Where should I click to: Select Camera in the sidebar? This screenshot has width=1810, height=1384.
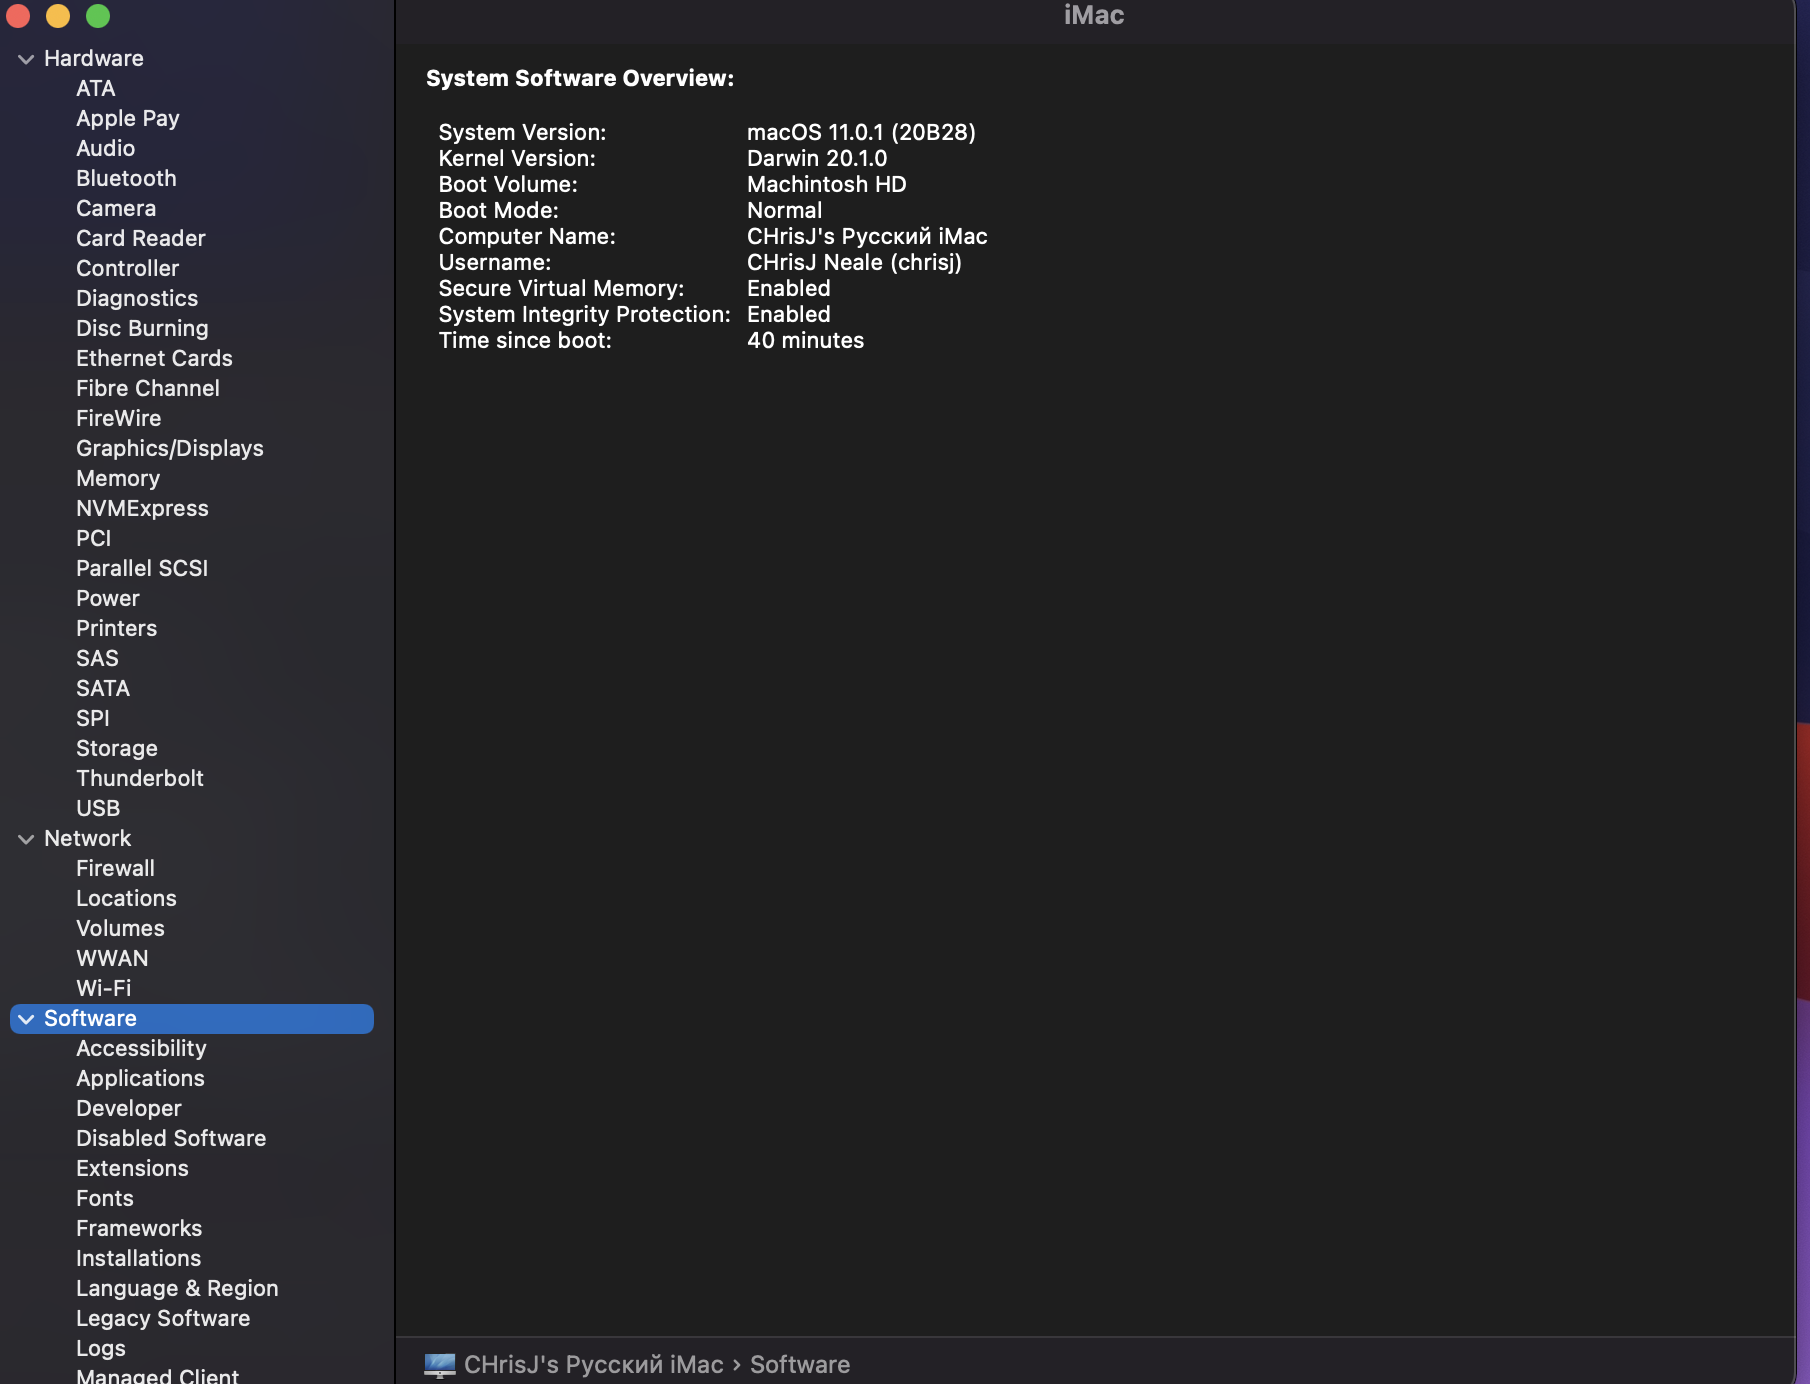[x=116, y=209]
